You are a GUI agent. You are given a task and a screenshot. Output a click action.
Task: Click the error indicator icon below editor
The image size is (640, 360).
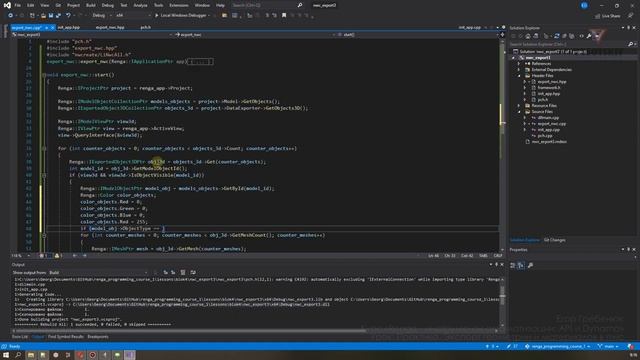pos(42,256)
